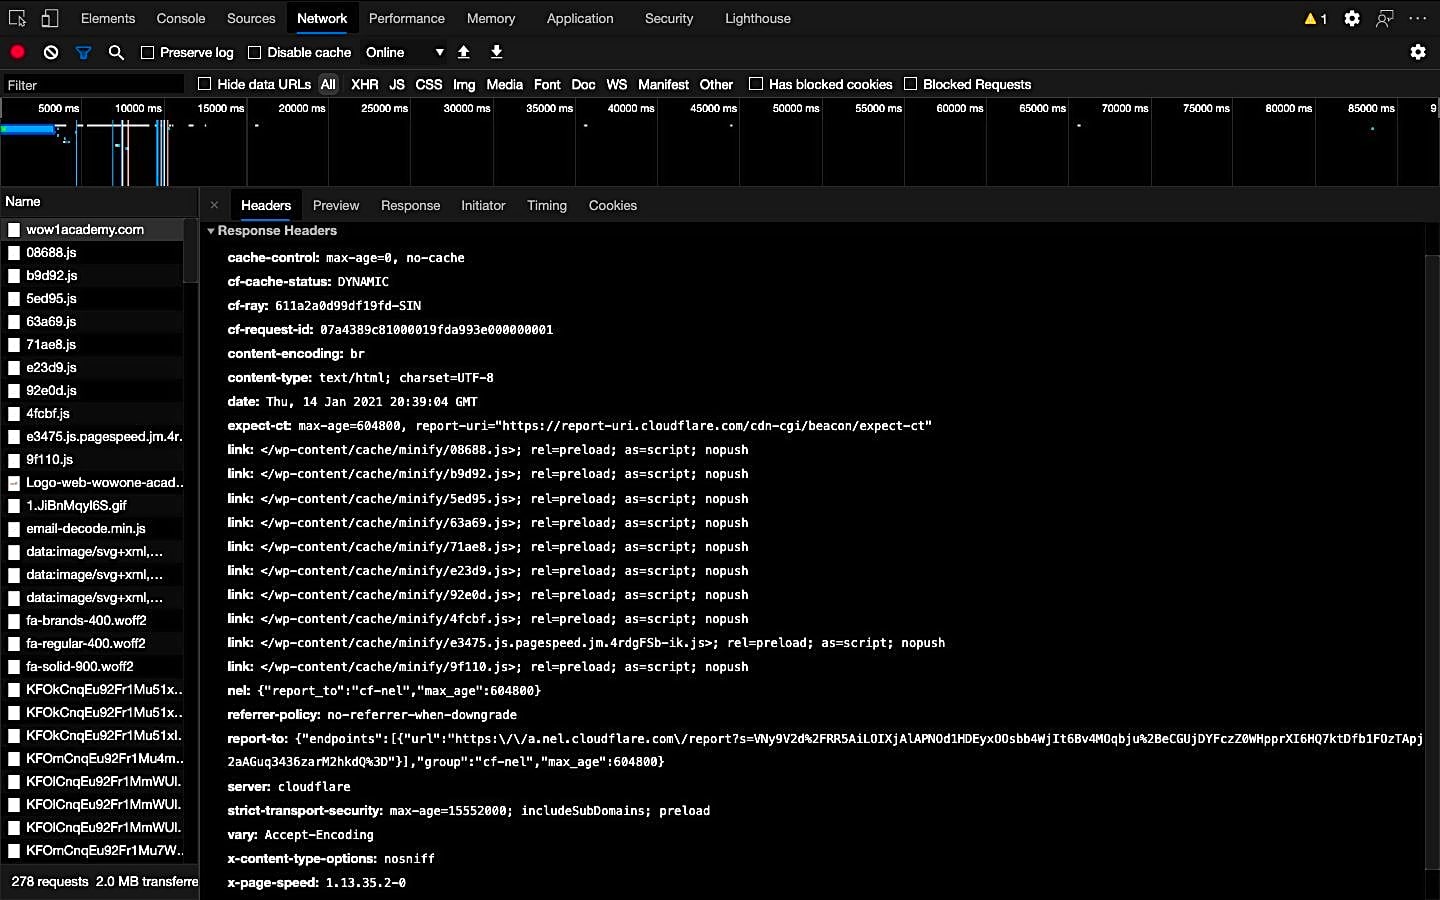Filter requests by Doc
1440x900 pixels.
click(583, 85)
